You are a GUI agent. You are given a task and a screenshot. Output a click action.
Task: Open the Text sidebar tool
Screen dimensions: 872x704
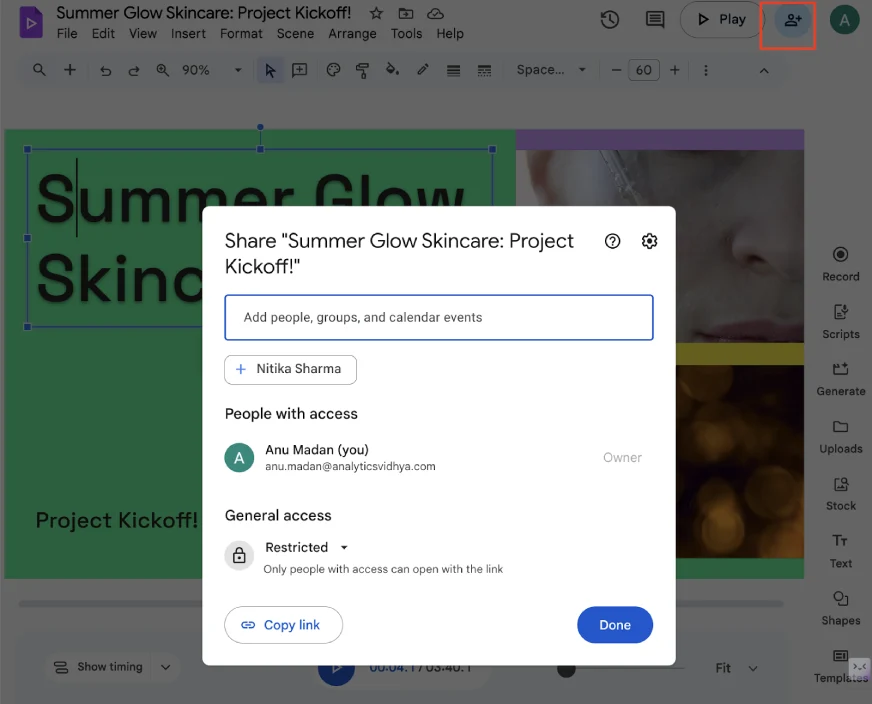click(840, 551)
